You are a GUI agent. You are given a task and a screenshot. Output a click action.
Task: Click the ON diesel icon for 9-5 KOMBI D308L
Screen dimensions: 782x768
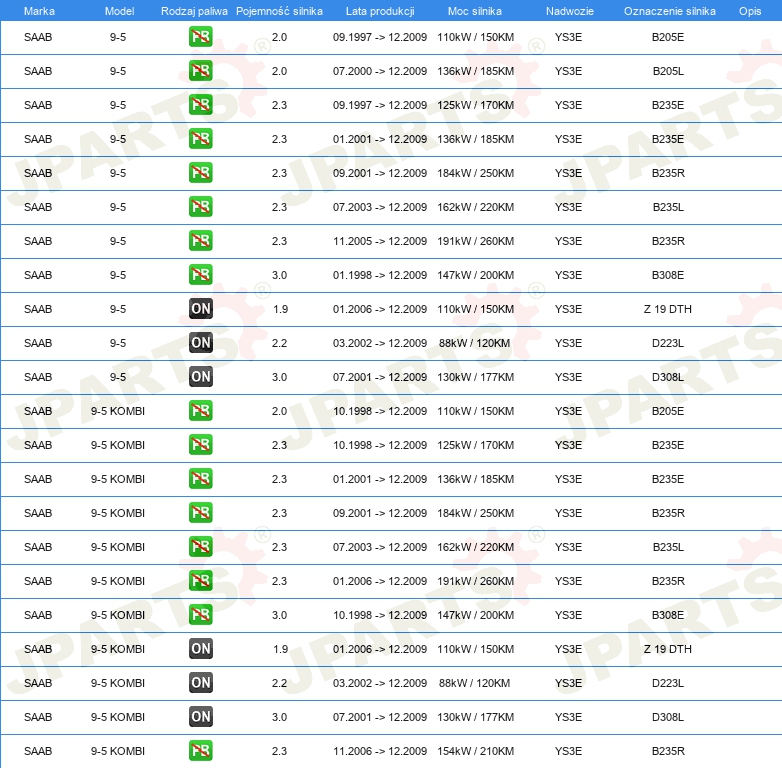(x=200, y=717)
